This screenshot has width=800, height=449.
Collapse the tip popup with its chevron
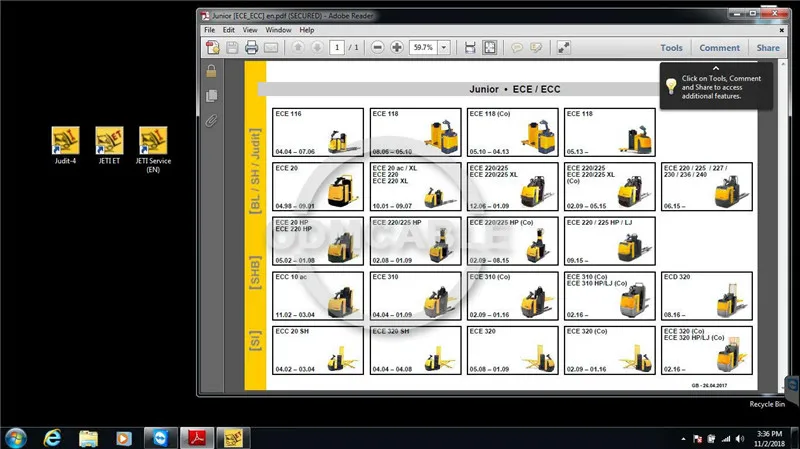(716, 68)
